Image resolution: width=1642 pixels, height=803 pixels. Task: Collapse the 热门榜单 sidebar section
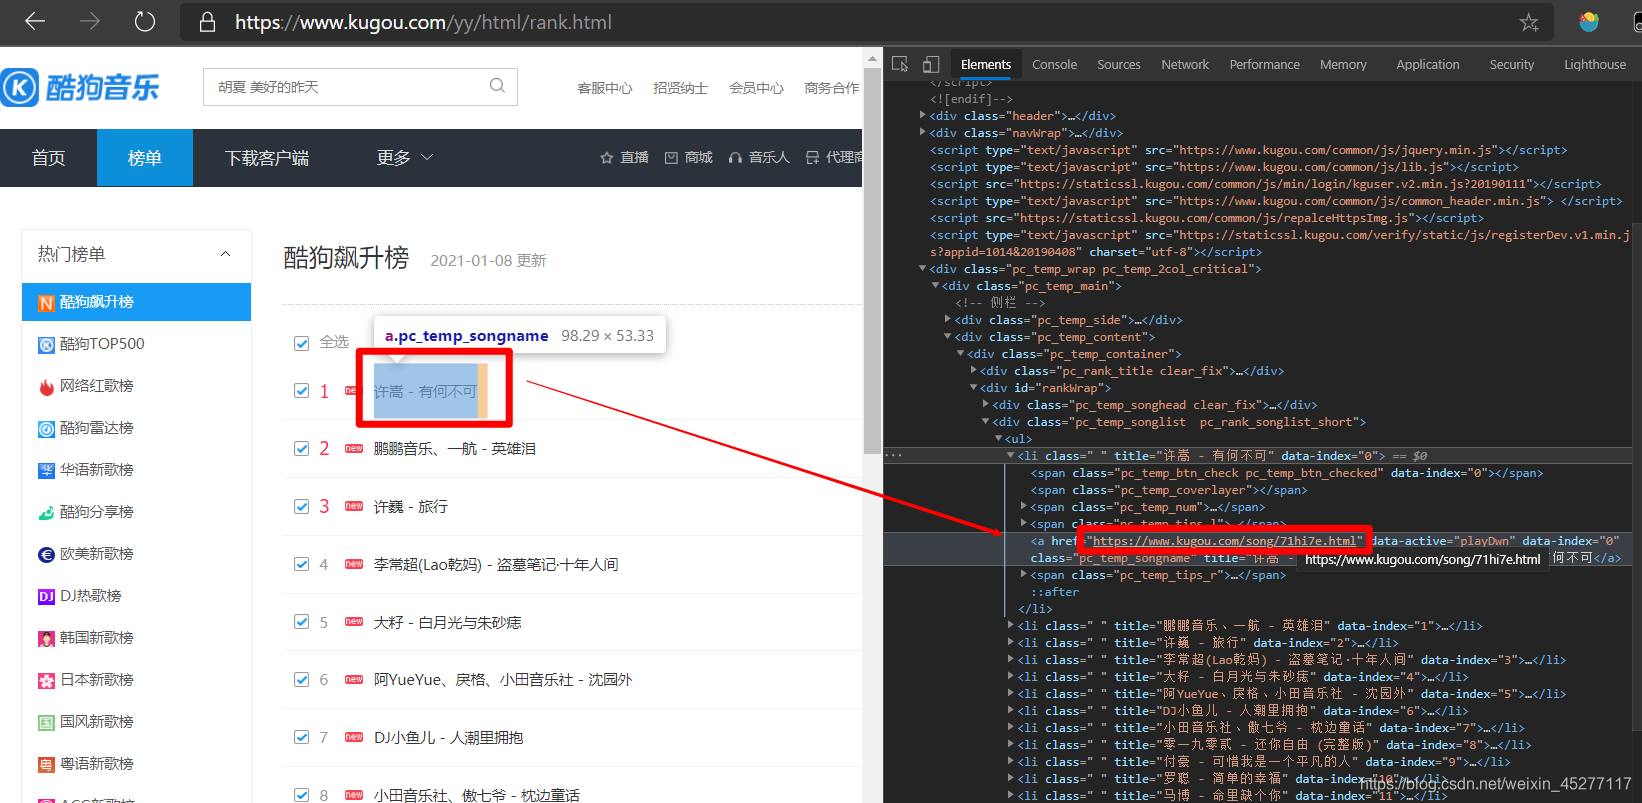pos(225,254)
